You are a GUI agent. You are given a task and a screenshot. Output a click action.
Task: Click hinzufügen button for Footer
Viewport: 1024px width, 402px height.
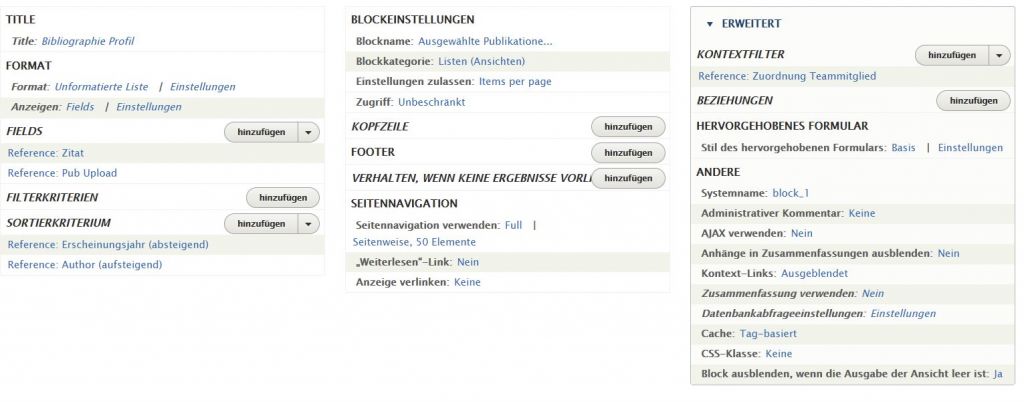(628, 153)
